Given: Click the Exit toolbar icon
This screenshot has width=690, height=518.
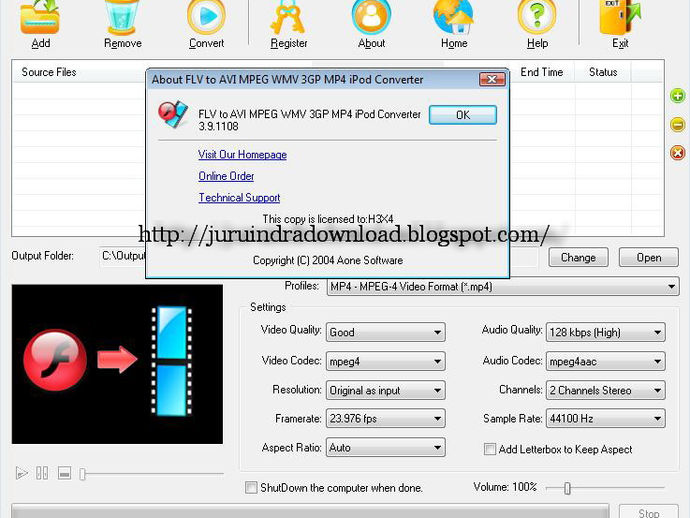Looking at the screenshot, I should pyautogui.click(x=620, y=18).
